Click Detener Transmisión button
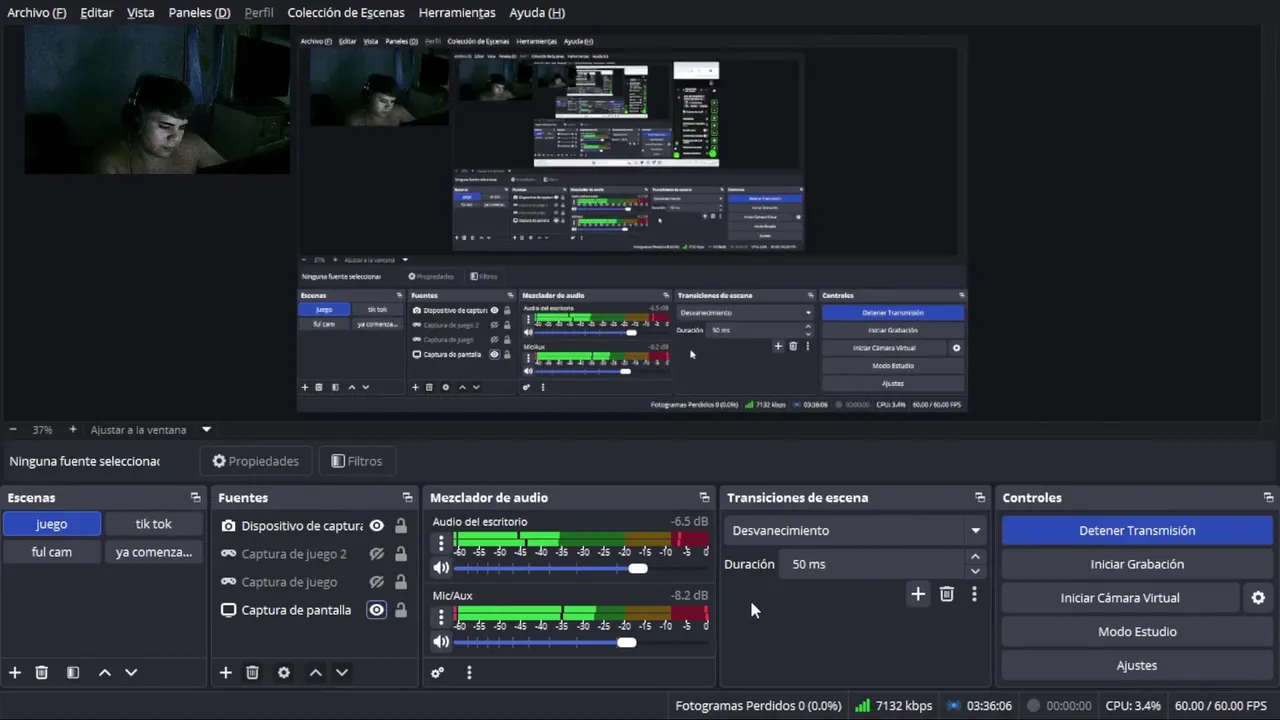Screen dimensions: 1280x720 (x=1137, y=531)
